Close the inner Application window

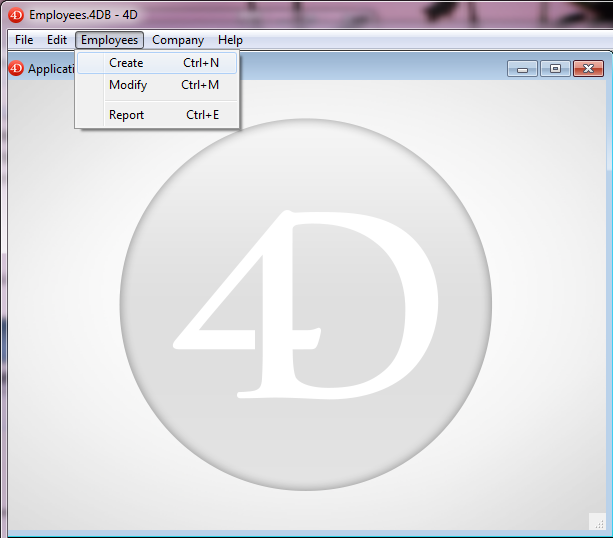[x=588, y=69]
